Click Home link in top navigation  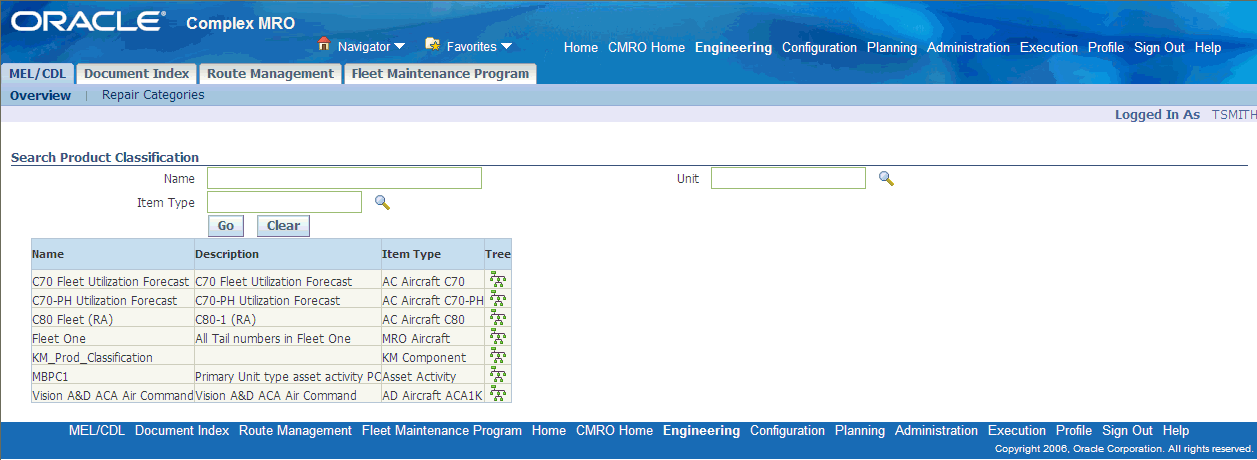pyautogui.click(x=581, y=48)
